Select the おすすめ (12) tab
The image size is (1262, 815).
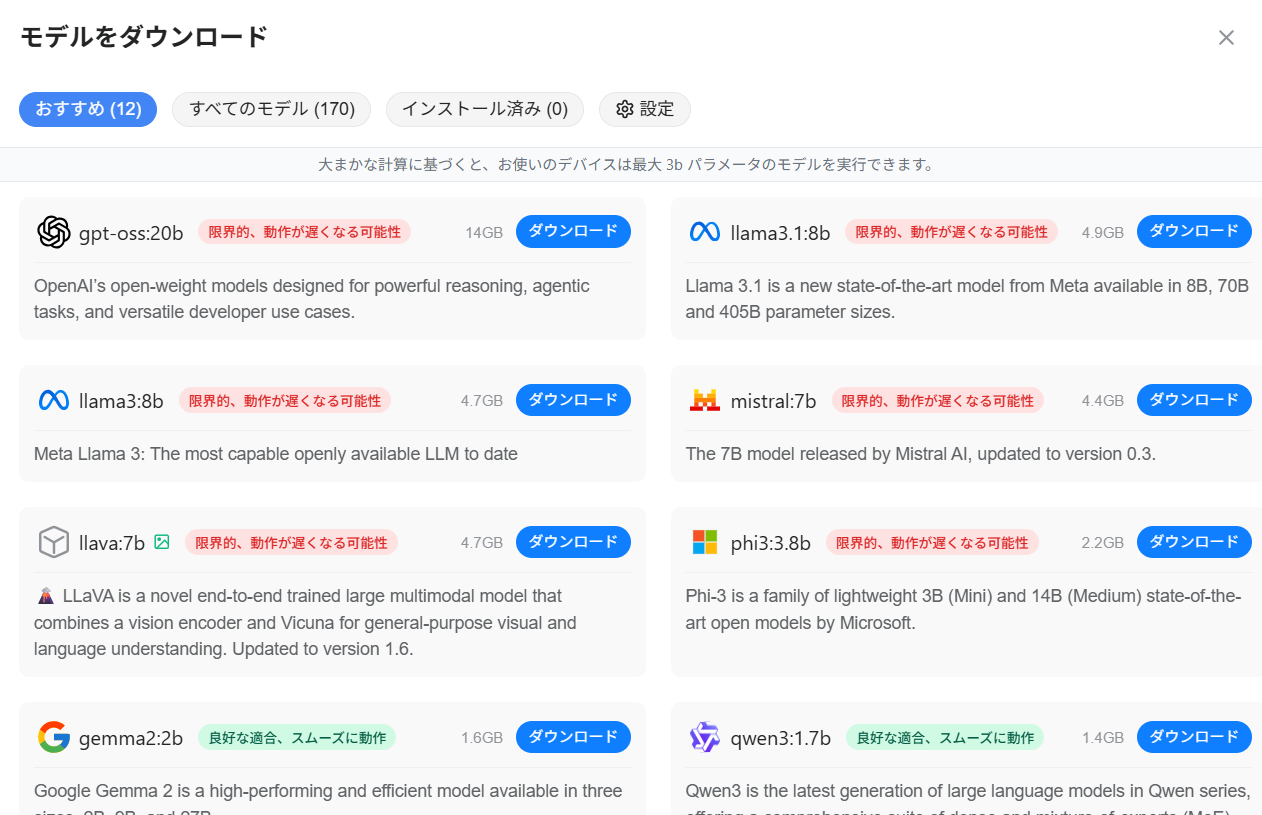coord(88,110)
